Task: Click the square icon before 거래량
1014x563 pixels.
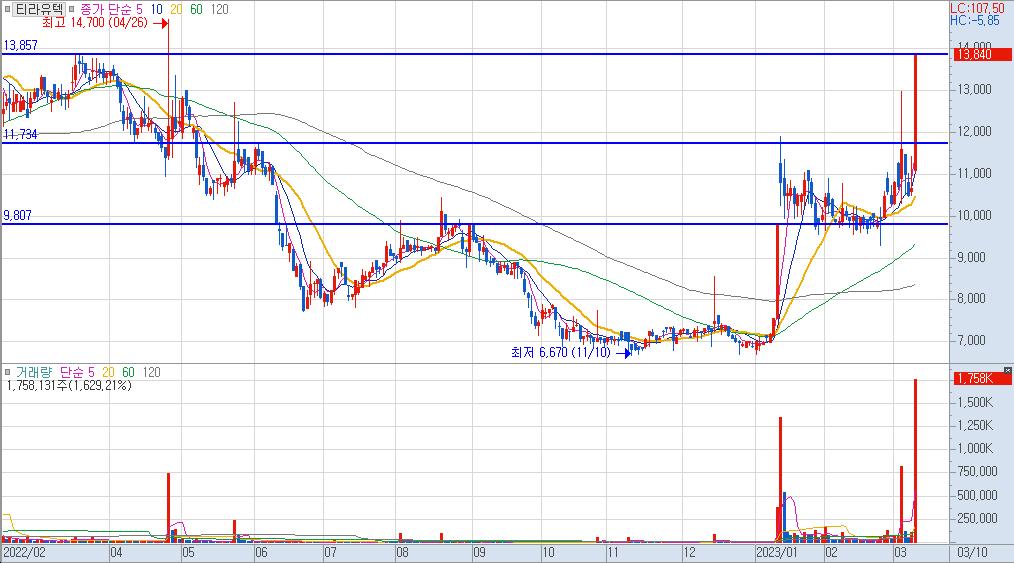Action: (8, 372)
